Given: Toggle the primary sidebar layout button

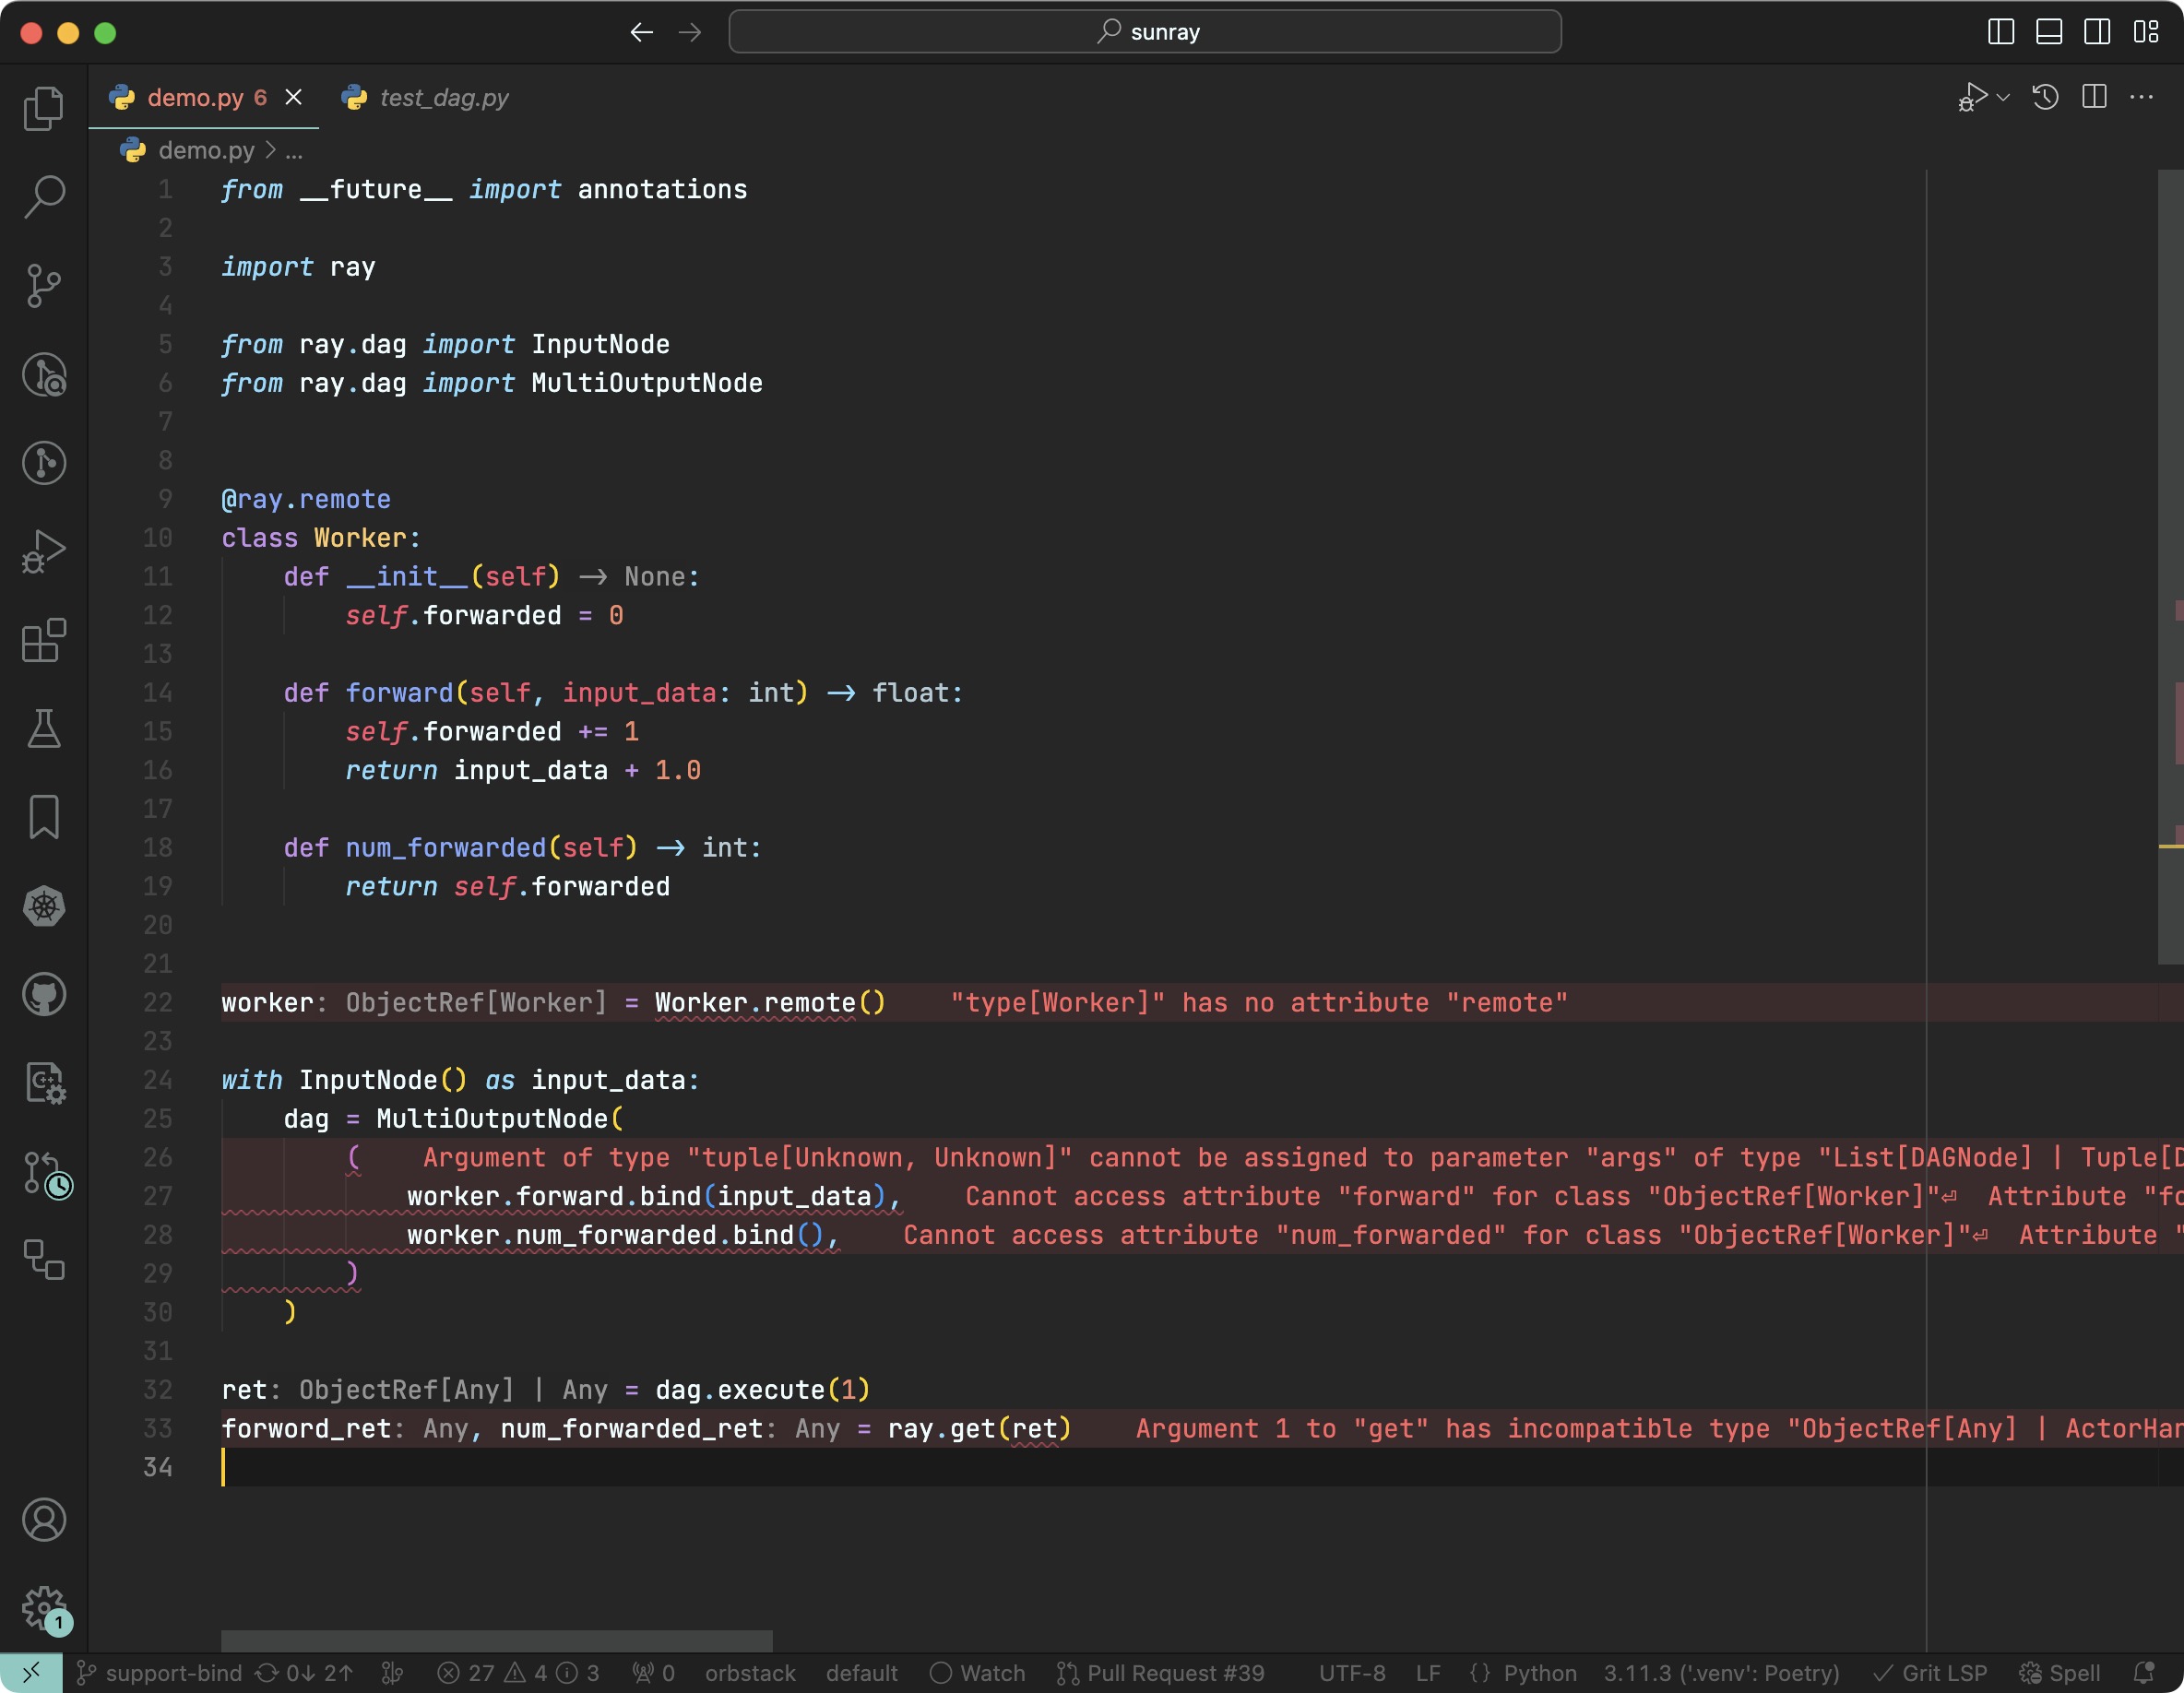Looking at the screenshot, I should click(x=2000, y=32).
